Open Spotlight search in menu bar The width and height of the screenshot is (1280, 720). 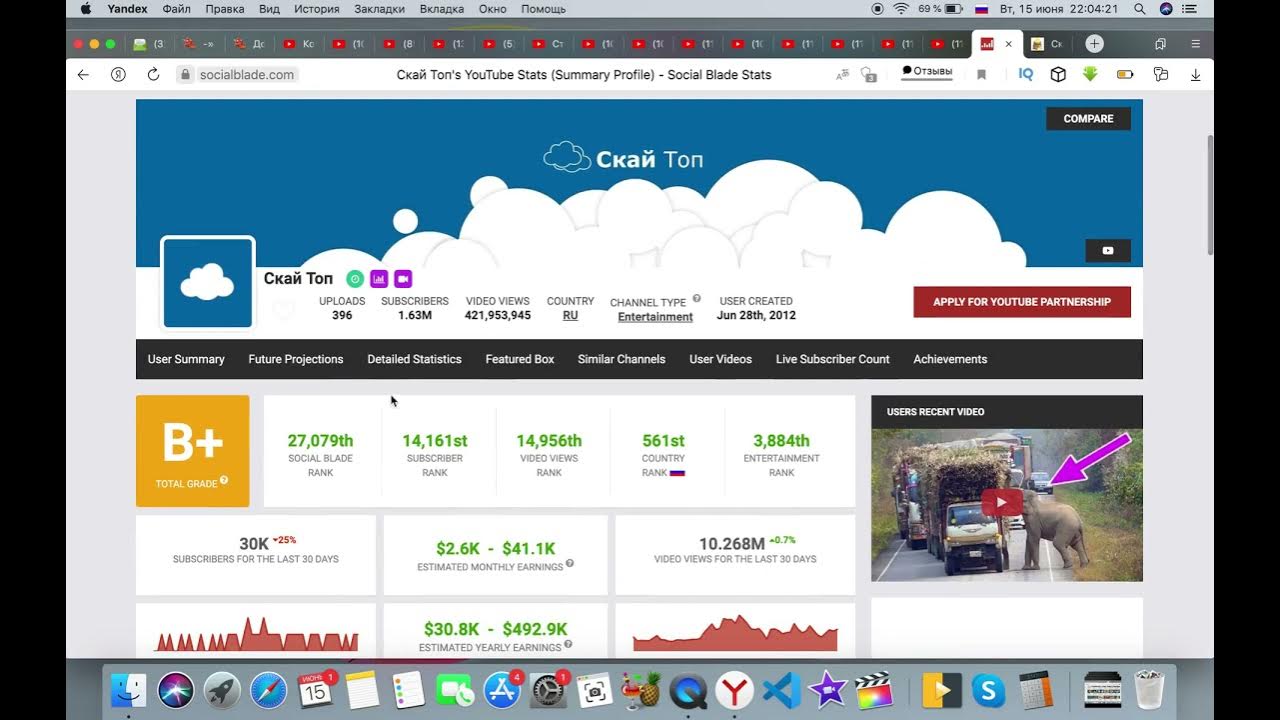click(1140, 9)
